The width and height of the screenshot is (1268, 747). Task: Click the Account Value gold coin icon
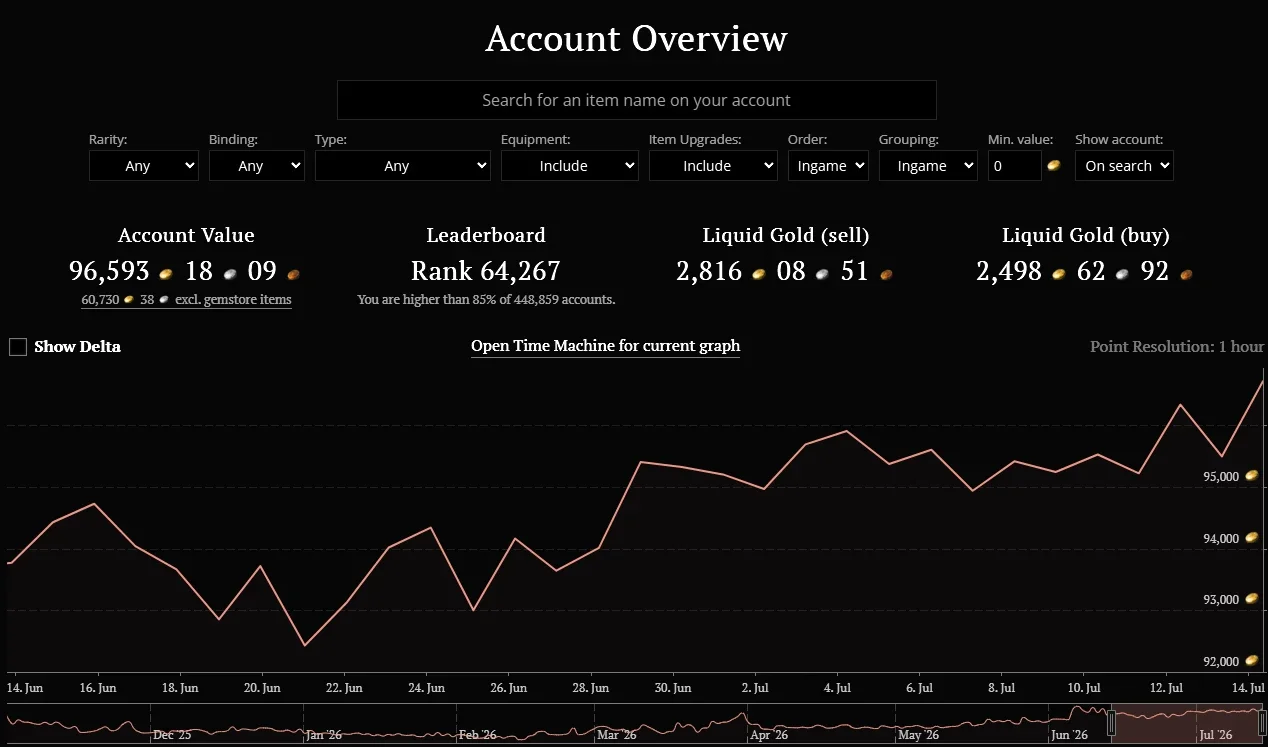166,273
